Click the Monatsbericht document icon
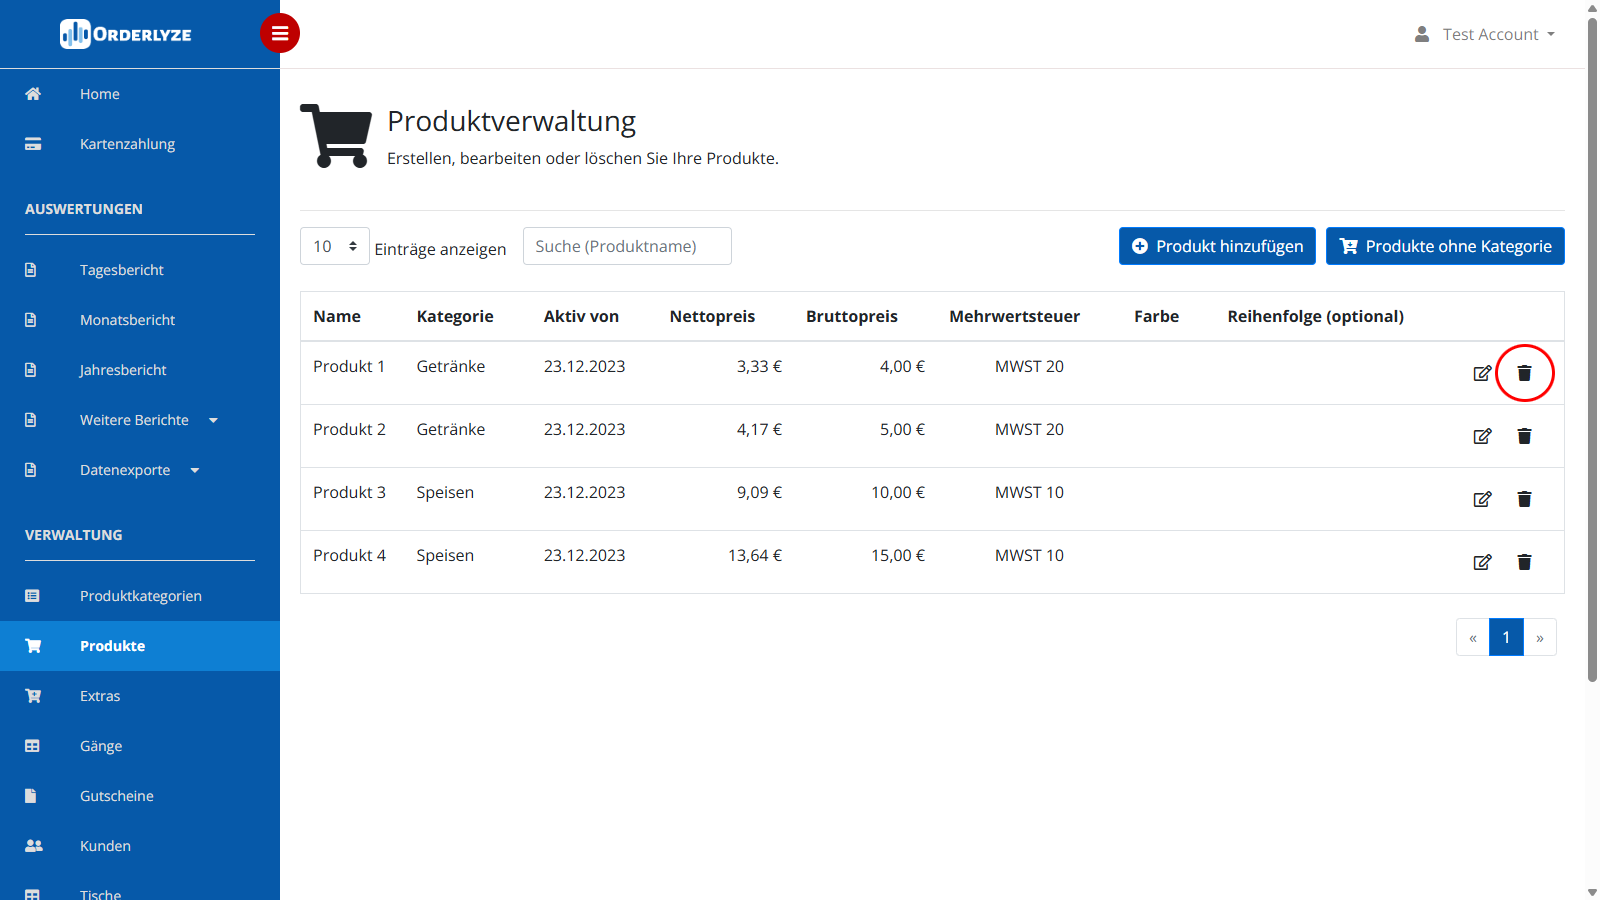This screenshot has height=900, width=1600. [30, 320]
